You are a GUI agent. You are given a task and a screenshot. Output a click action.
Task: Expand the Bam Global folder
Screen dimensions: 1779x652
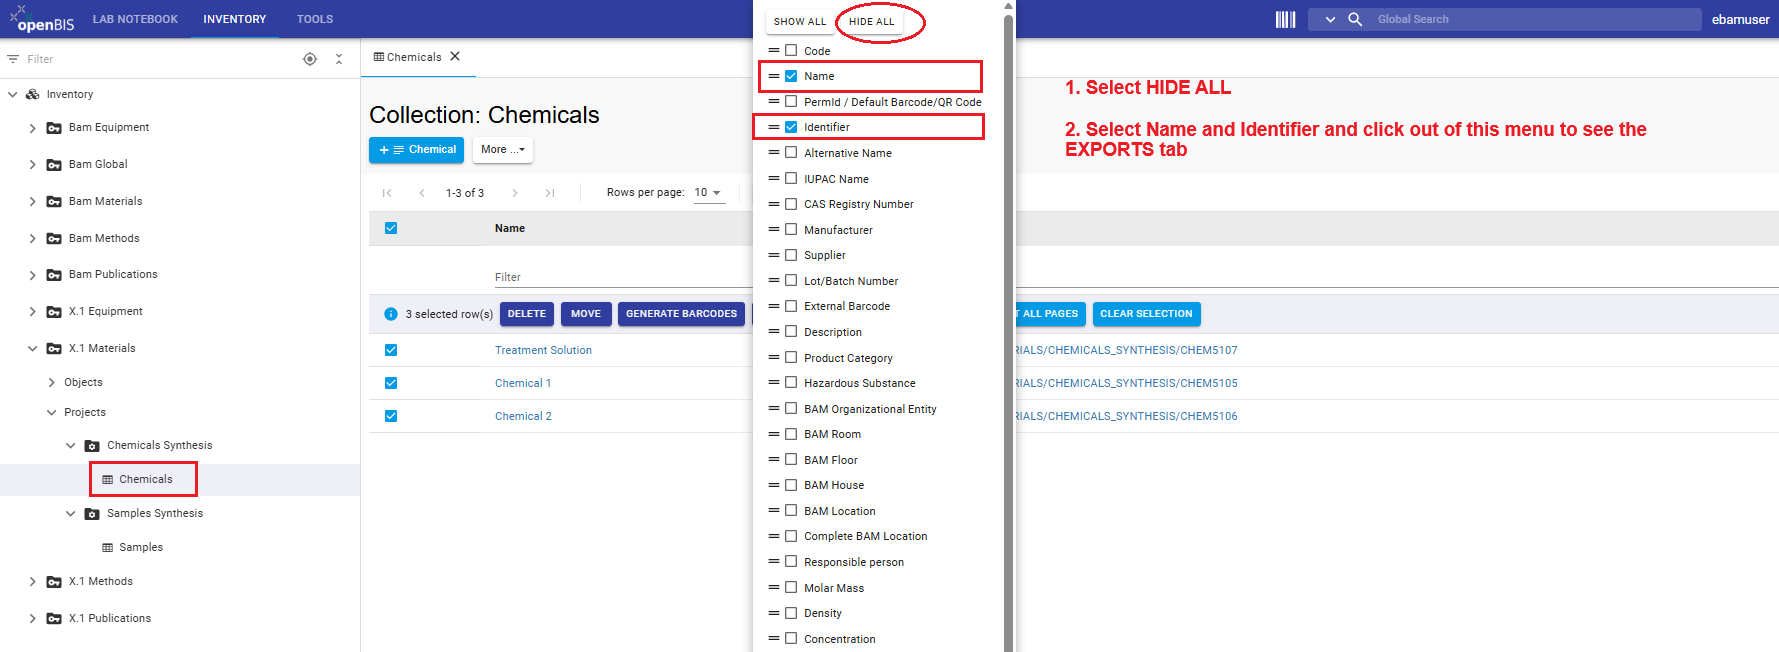tap(32, 165)
